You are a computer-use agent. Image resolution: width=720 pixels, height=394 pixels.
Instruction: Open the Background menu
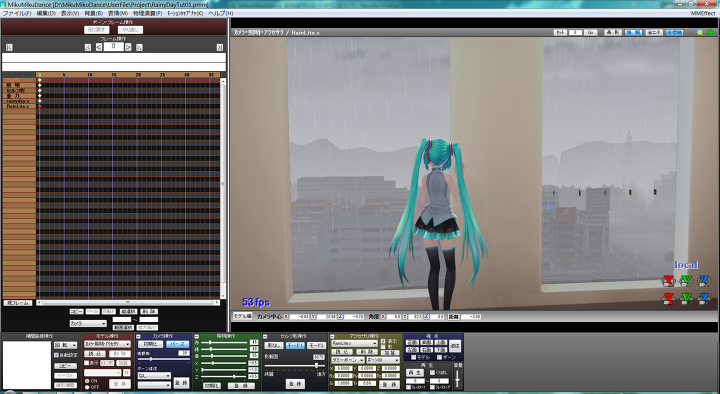pyautogui.click(x=94, y=13)
